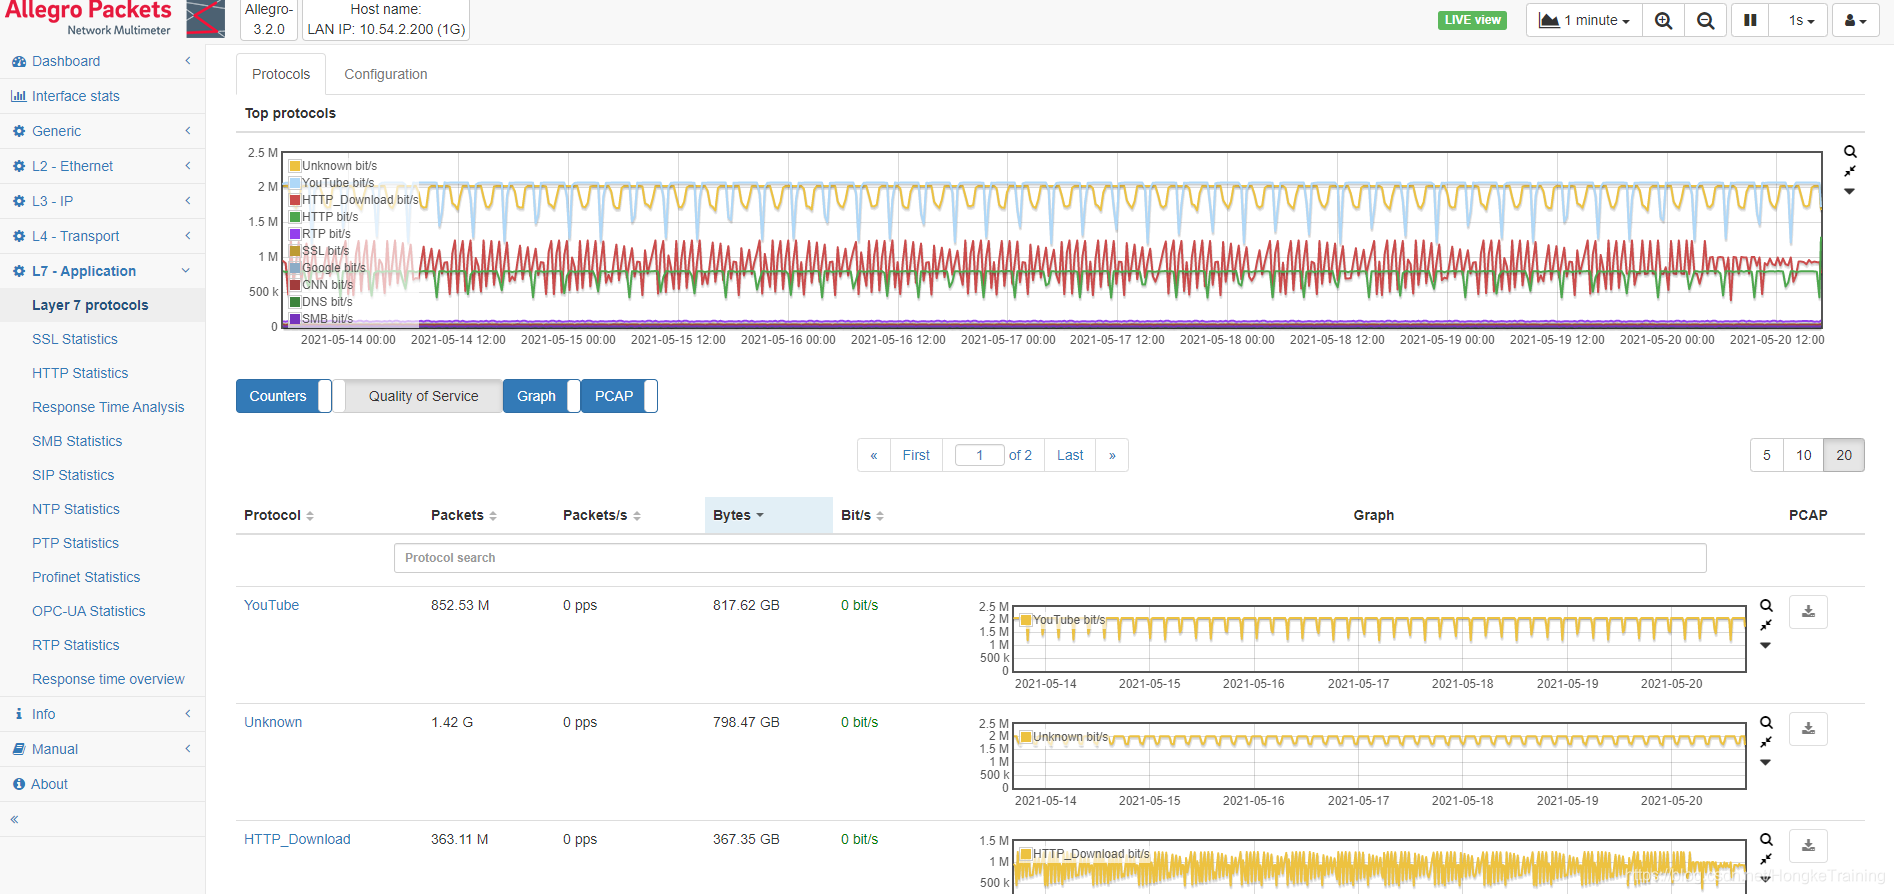Click magnifier icon beside Unknown graph
The image size is (1894, 894).
[x=1766, y=723]
